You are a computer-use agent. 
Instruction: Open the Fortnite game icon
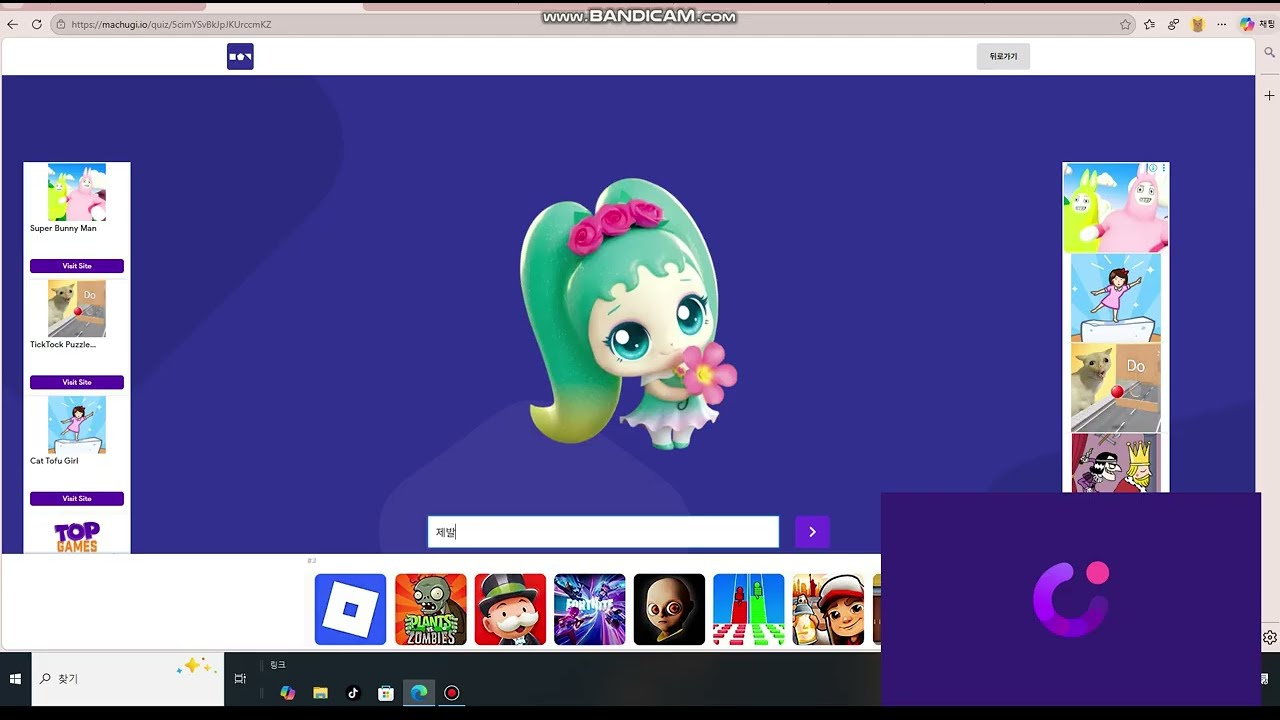[590, 609]
